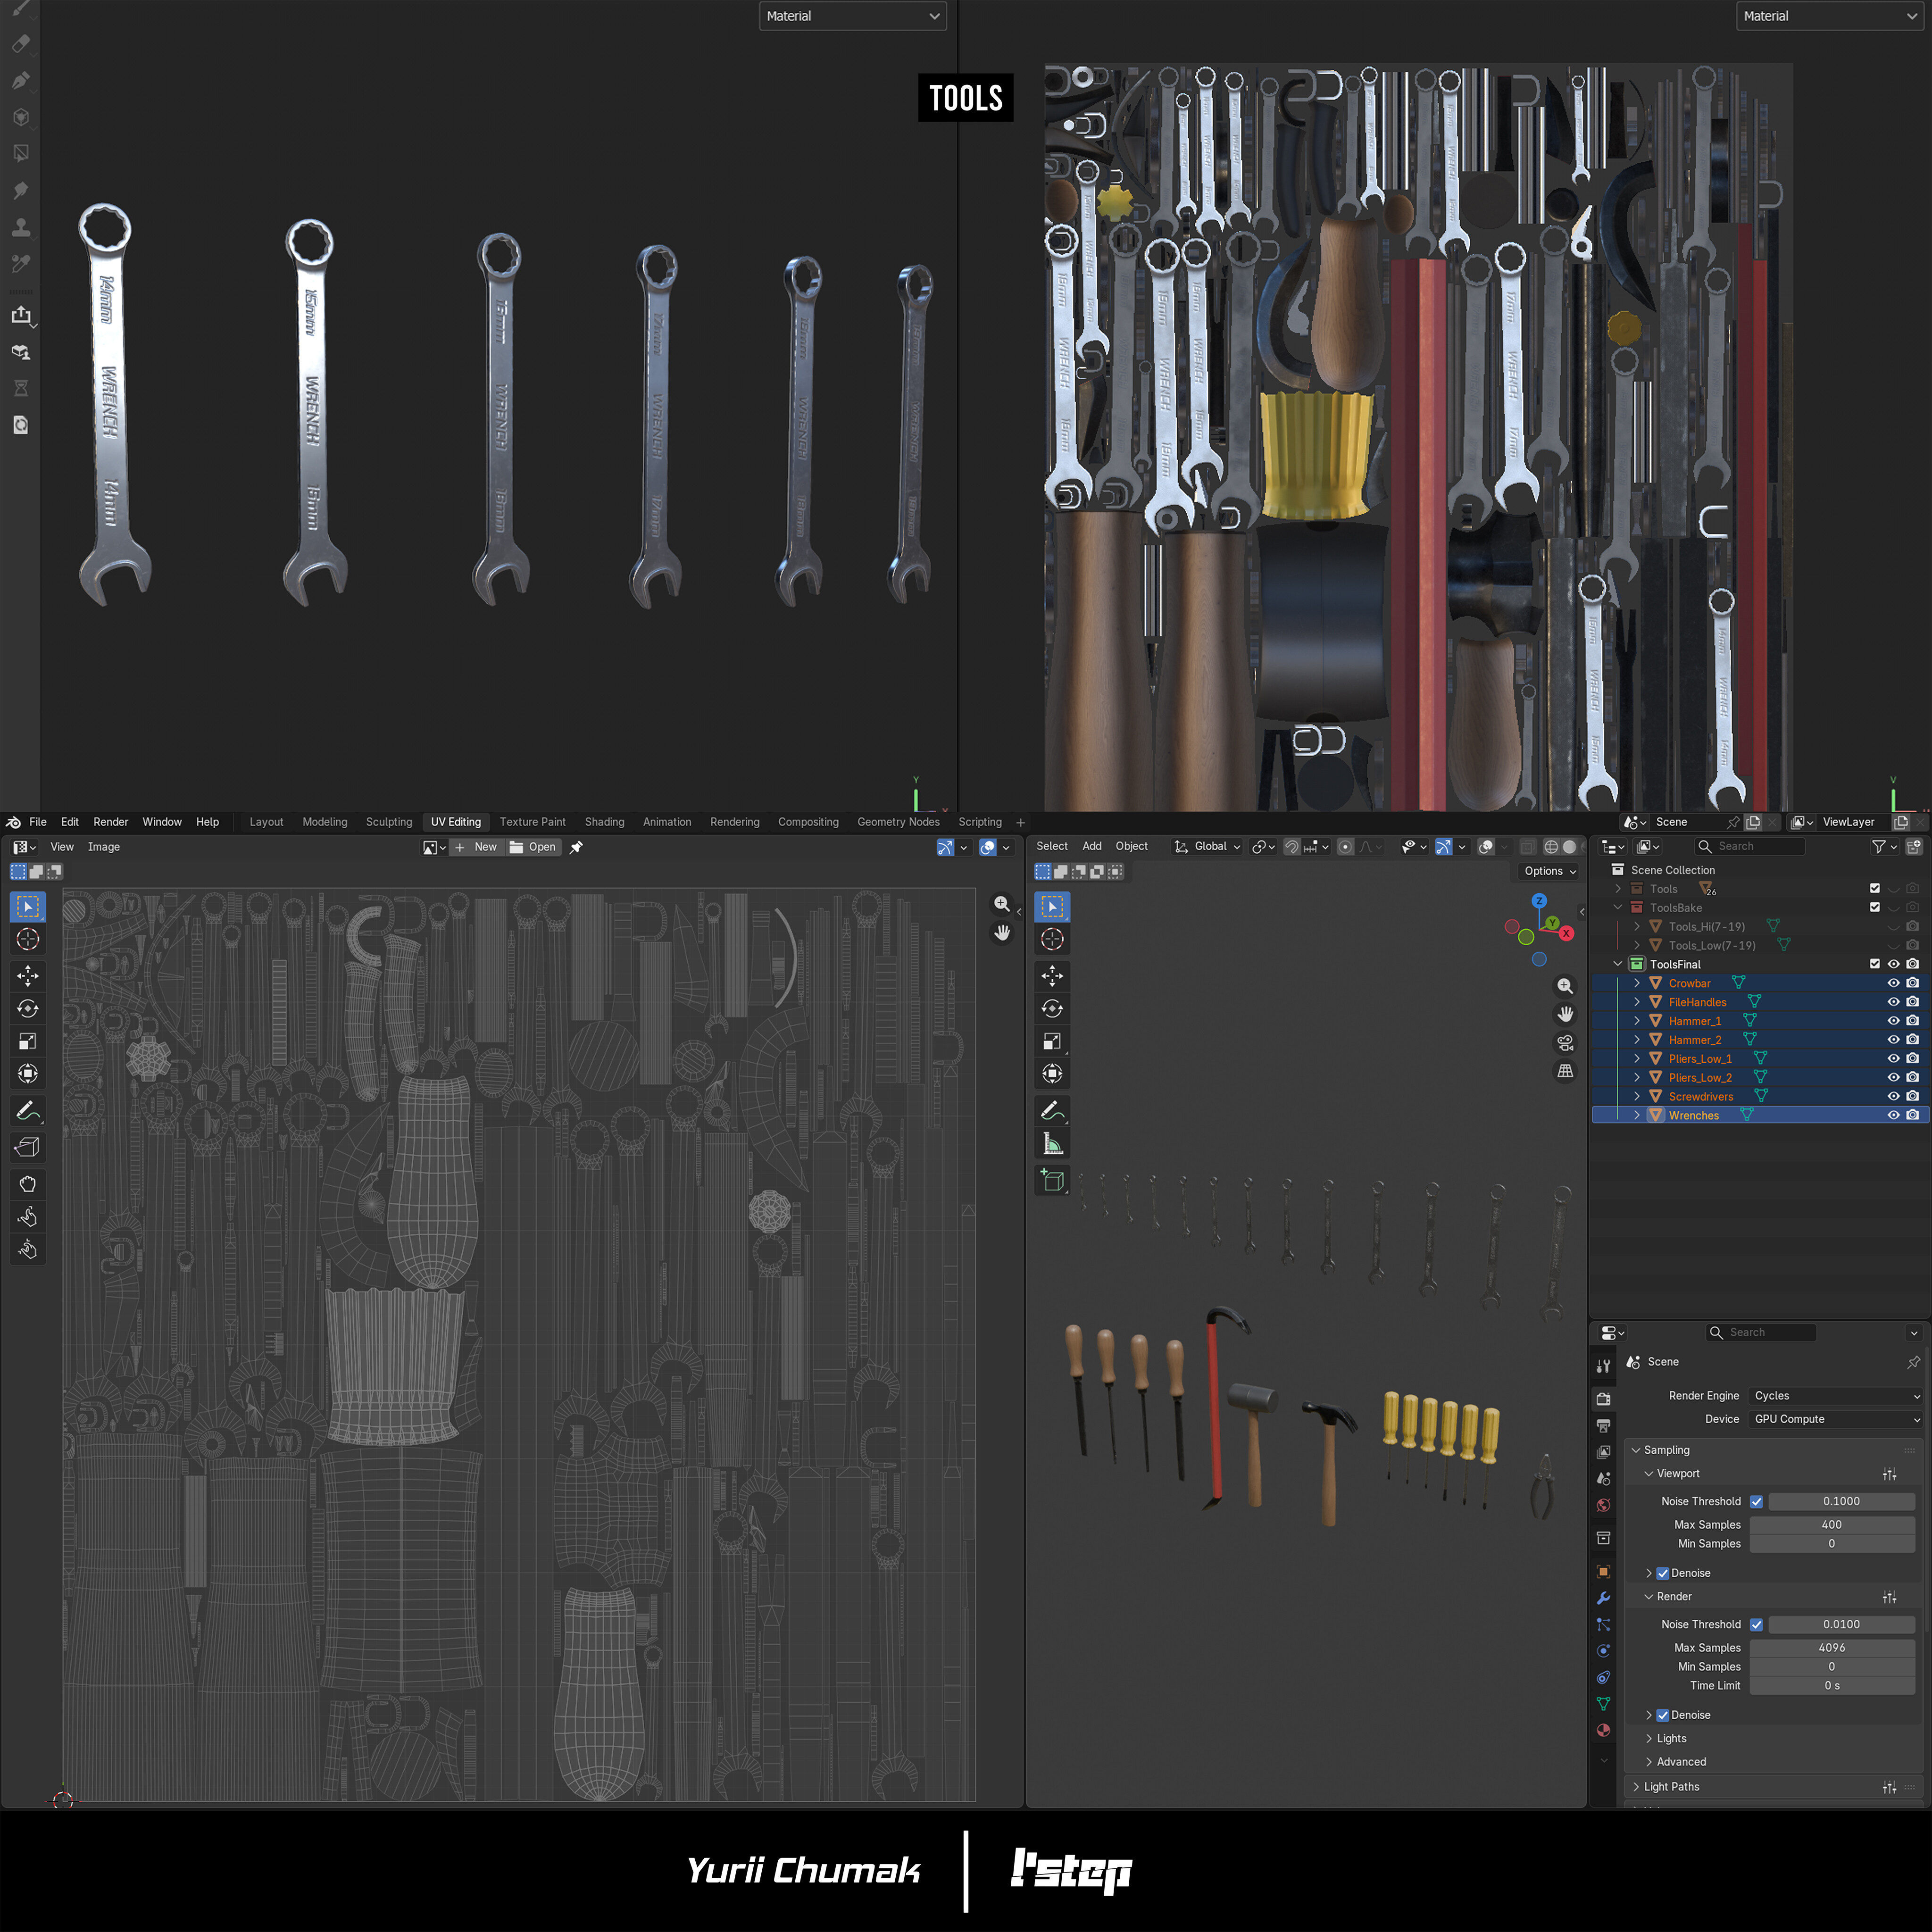
Task: Toggle camera view icon in 3D viewport
Action: click(x=1565, y=1043)
